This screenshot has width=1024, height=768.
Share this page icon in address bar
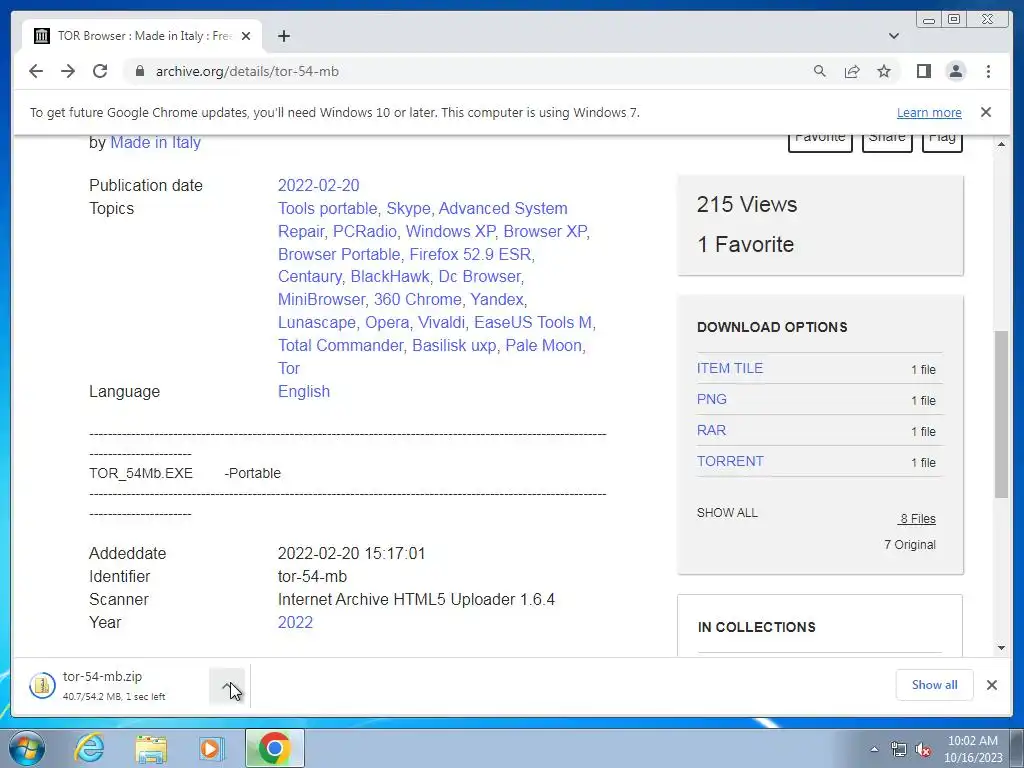(x=852, y=71)
